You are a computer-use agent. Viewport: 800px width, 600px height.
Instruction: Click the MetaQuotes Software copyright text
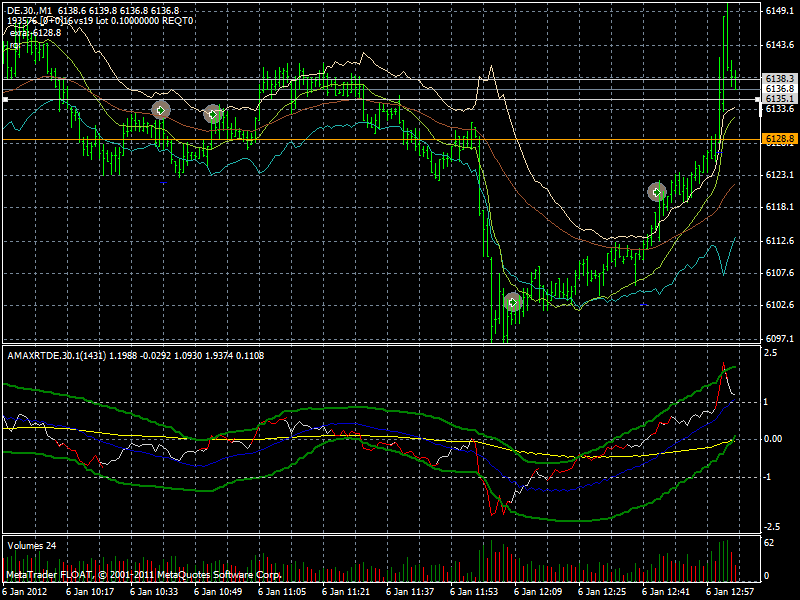pos(145,575)
